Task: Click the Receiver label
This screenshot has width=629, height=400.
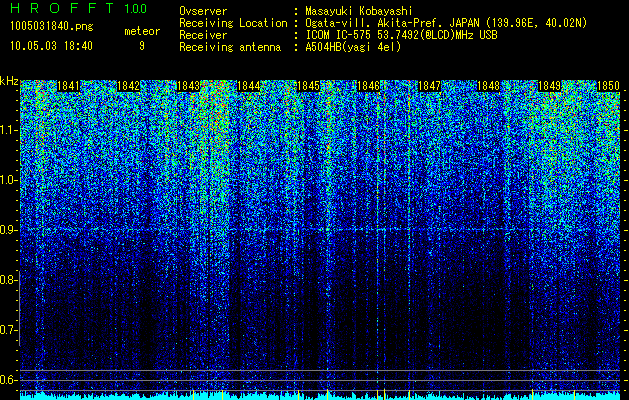Action: pyautogui.click(x=203, y=35)
